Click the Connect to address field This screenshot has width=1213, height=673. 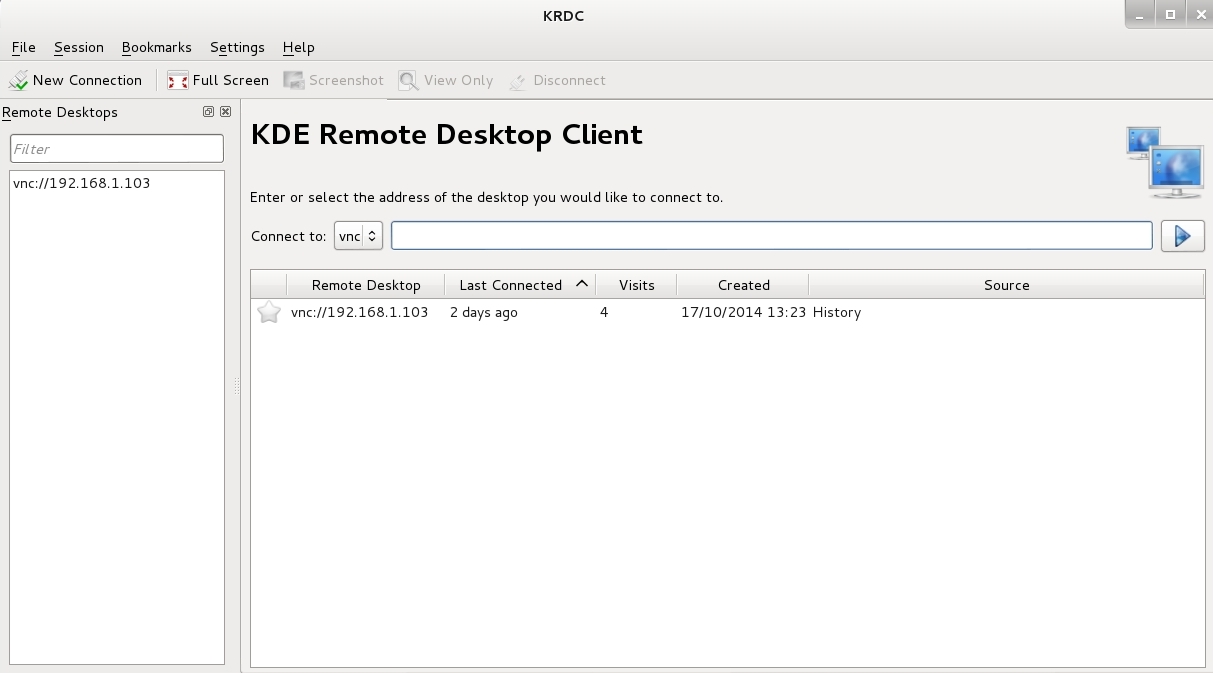tap(771, 236)
